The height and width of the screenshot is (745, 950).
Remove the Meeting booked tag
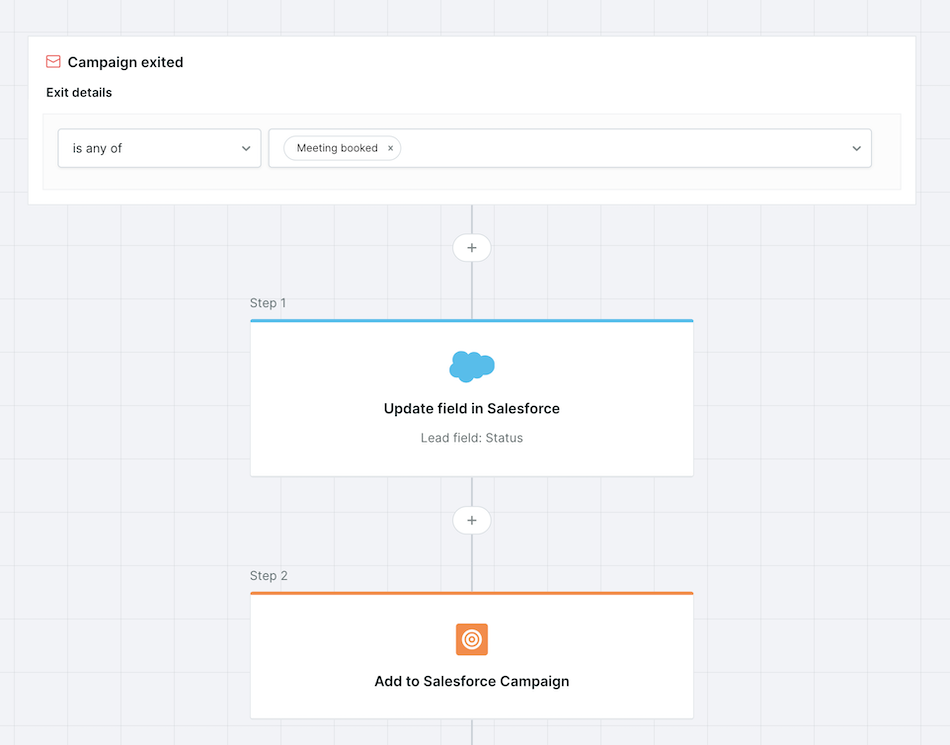point(390,148)
